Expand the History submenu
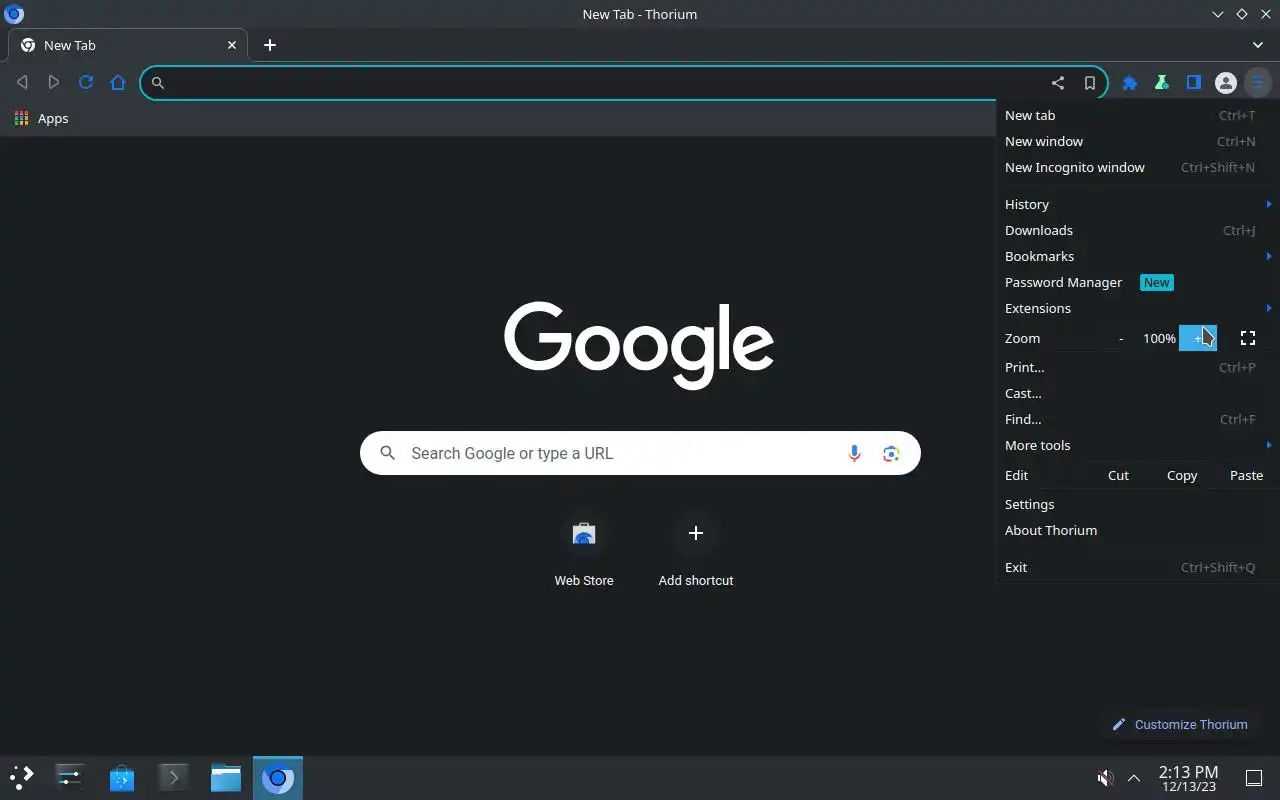 coord(1138,204)
